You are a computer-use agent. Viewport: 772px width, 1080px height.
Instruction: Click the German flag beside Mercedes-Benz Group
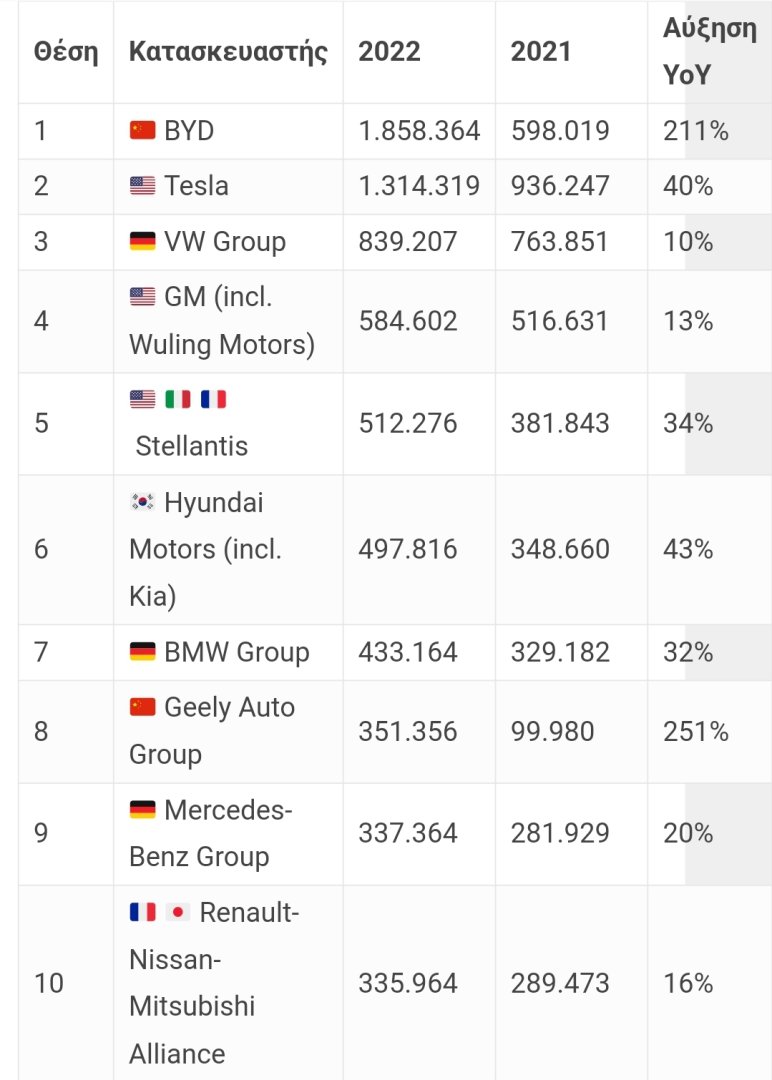(x=143, y=809)
